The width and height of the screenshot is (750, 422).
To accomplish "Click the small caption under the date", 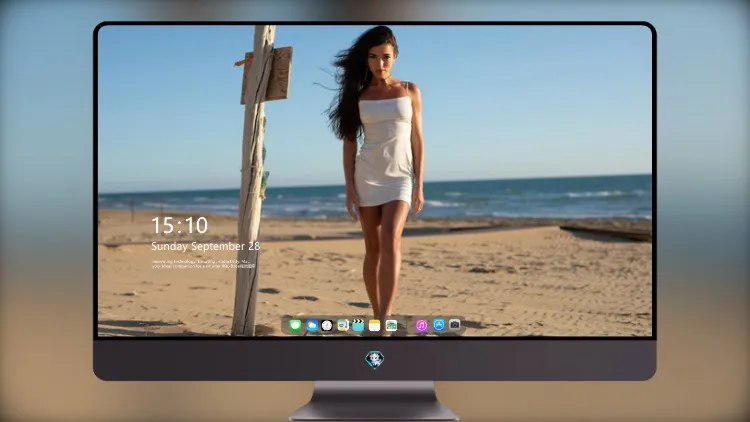I will pyautogui.click(x=204, y=264).
